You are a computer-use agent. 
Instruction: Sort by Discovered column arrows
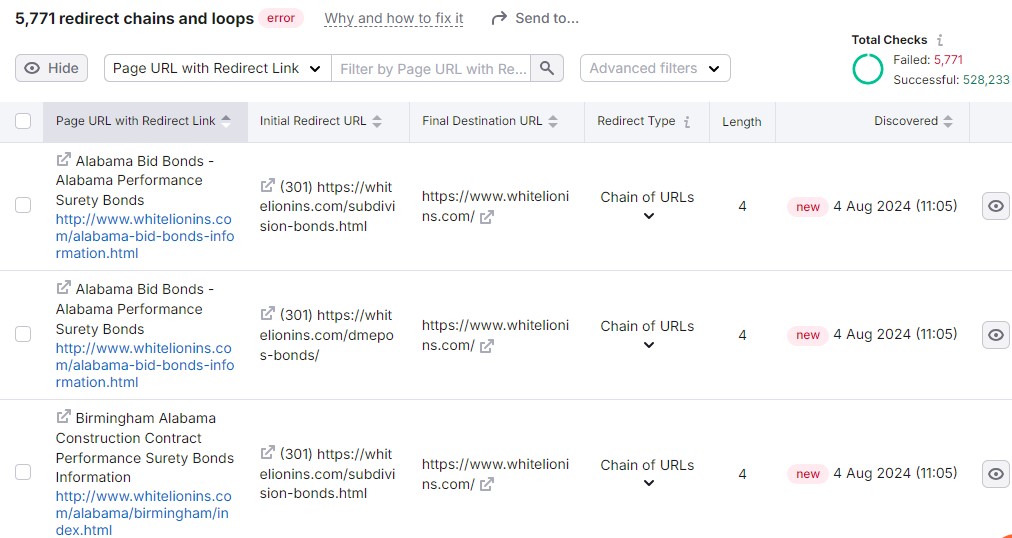[x=947, y=121]
